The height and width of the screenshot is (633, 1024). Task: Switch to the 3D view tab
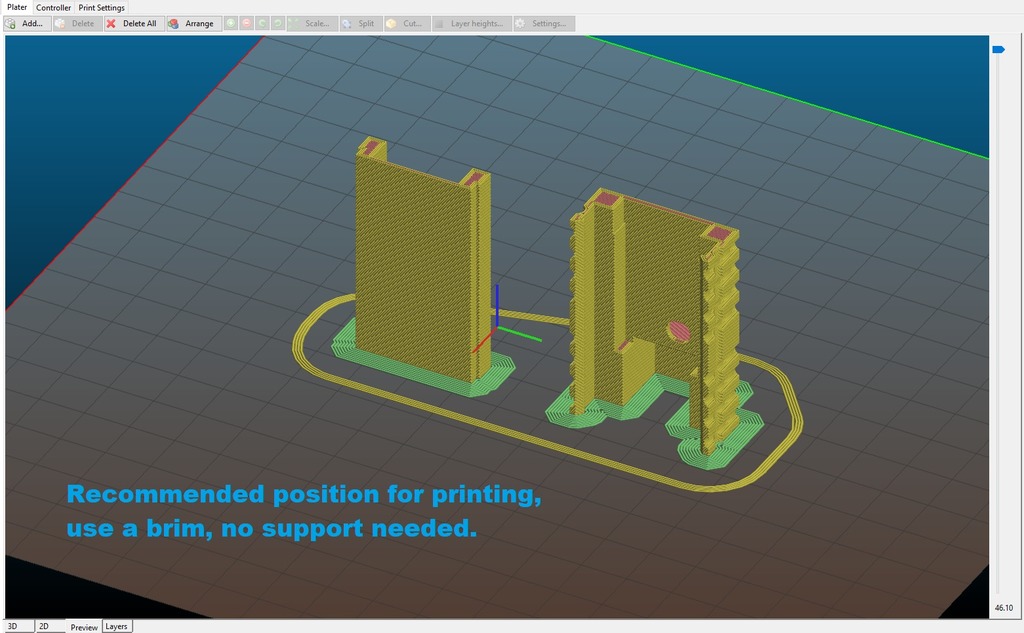pos(13,626)
